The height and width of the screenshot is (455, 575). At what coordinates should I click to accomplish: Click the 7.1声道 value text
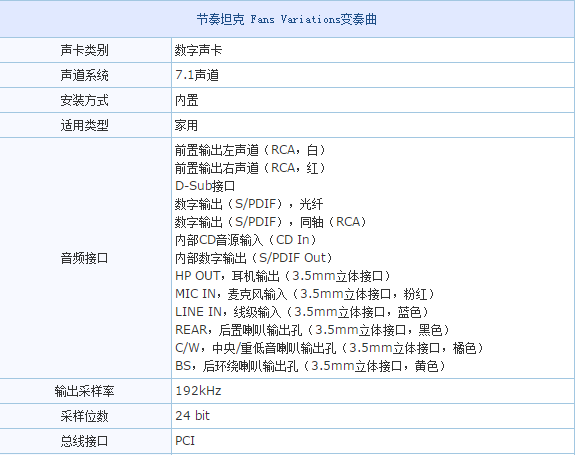(197, 75)
